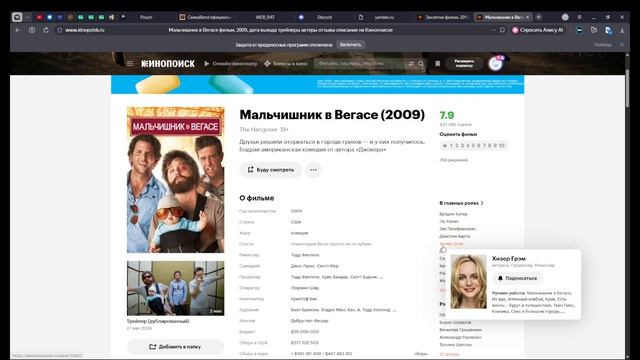Bookmark this page icon in address bar
The height and width of the screenshot is (360, 640).
point(502,30)
